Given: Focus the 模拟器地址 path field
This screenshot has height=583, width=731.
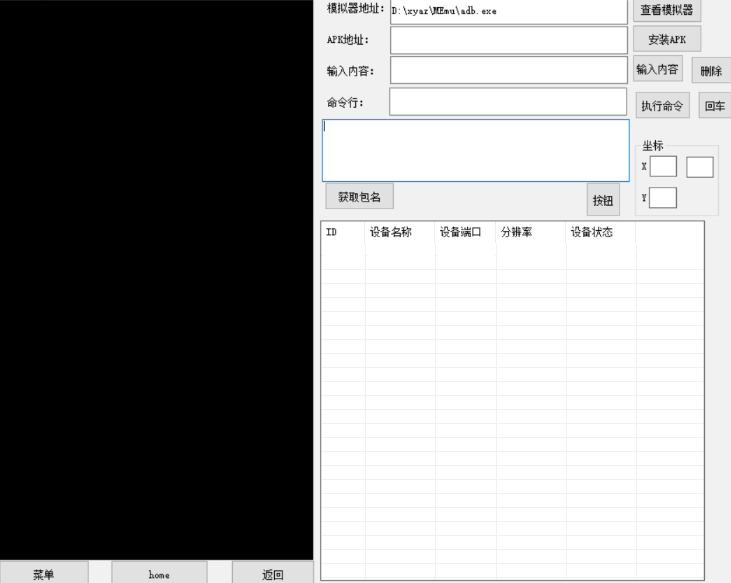Looking at the screenshot, I should click(x=509, y=11).
